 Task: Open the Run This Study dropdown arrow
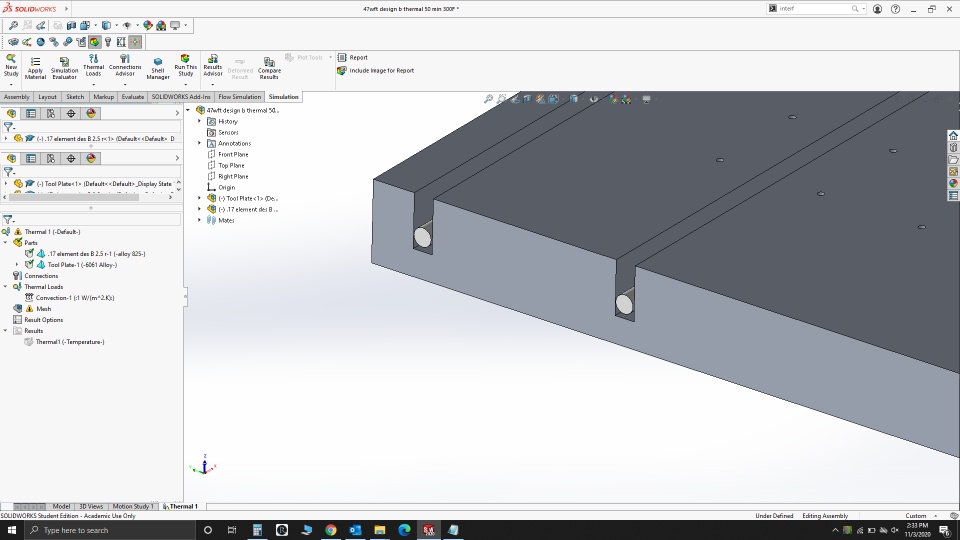point(186,84)
